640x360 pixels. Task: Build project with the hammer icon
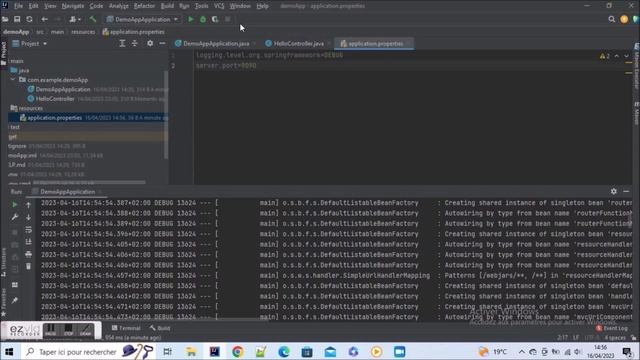click(93, 19)
